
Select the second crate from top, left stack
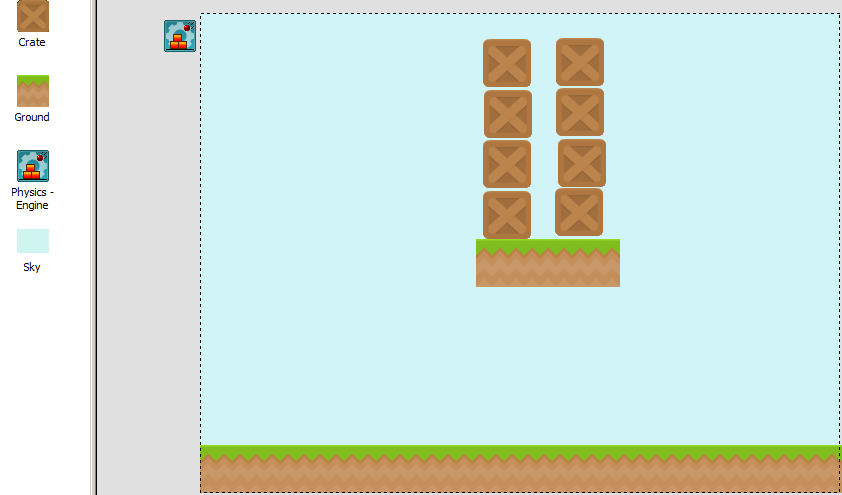pyautogui.click(x=508, y=114)
